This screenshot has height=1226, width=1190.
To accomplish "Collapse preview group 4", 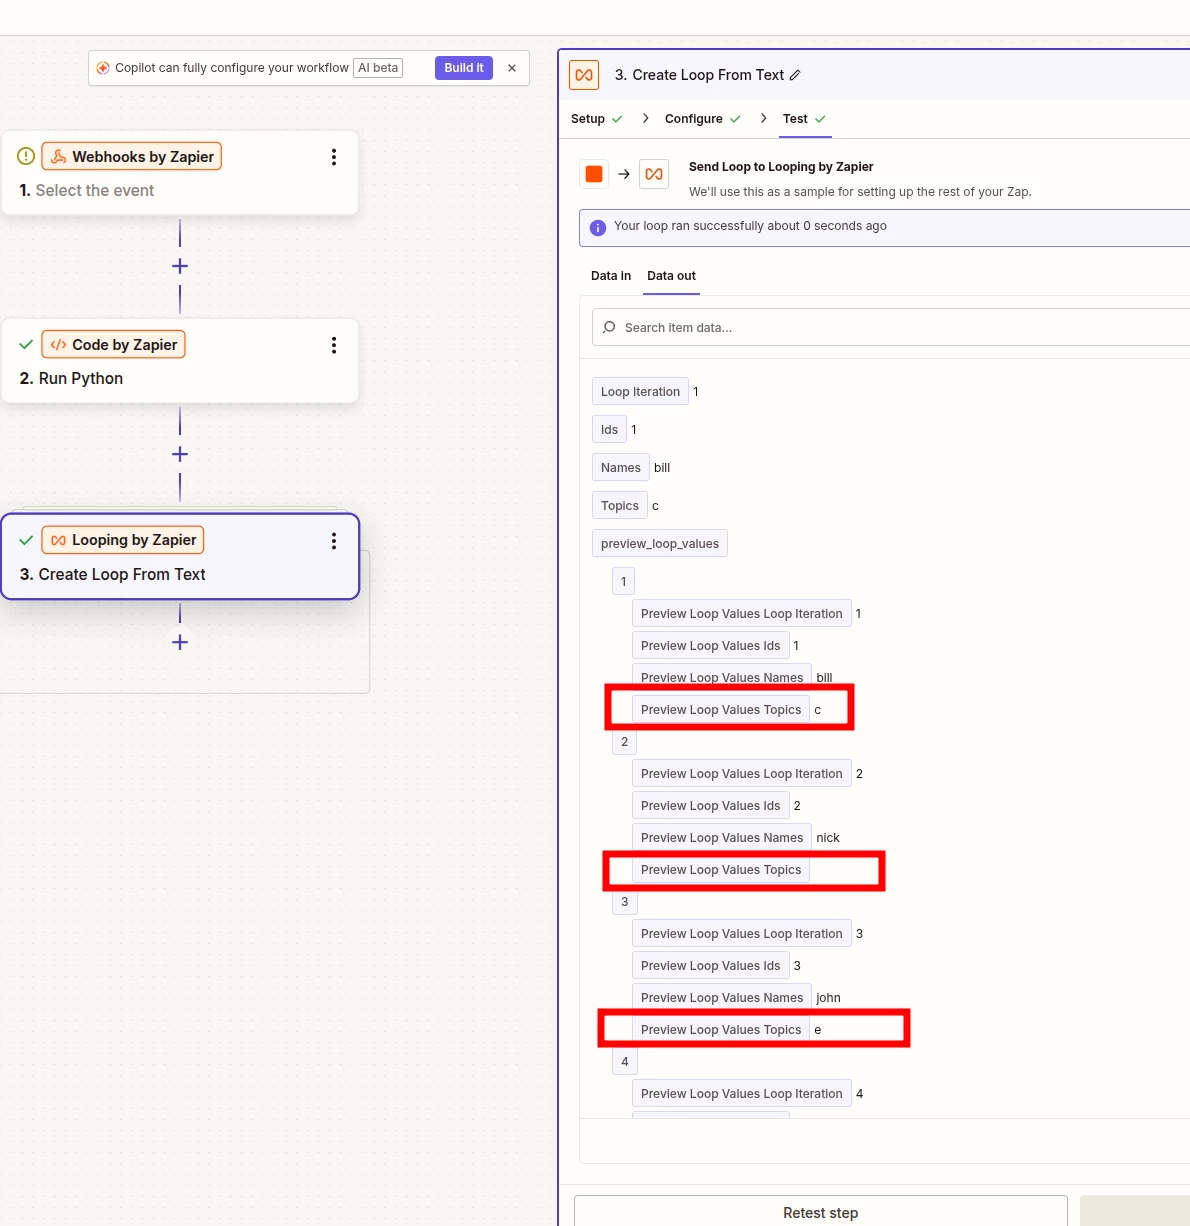I will (624, 1062).
